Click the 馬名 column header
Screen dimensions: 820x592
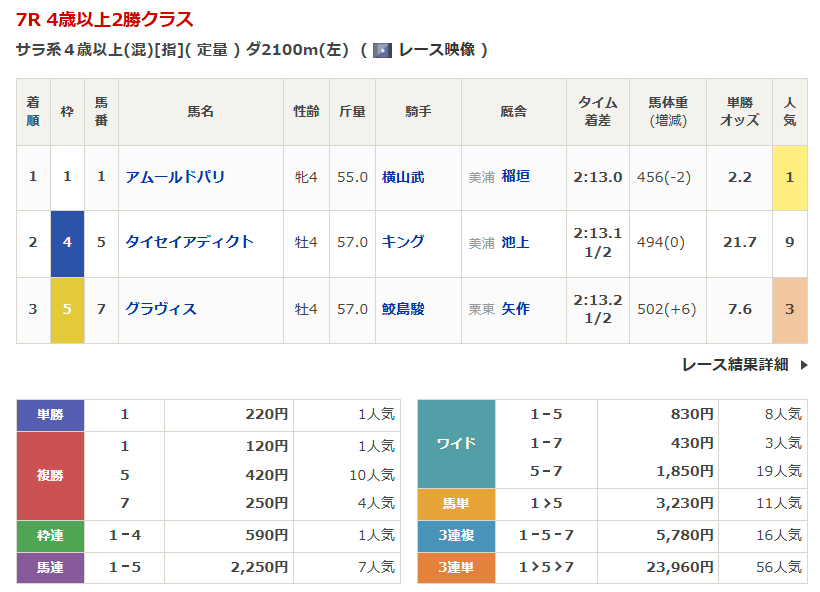[x=200, y=112]
